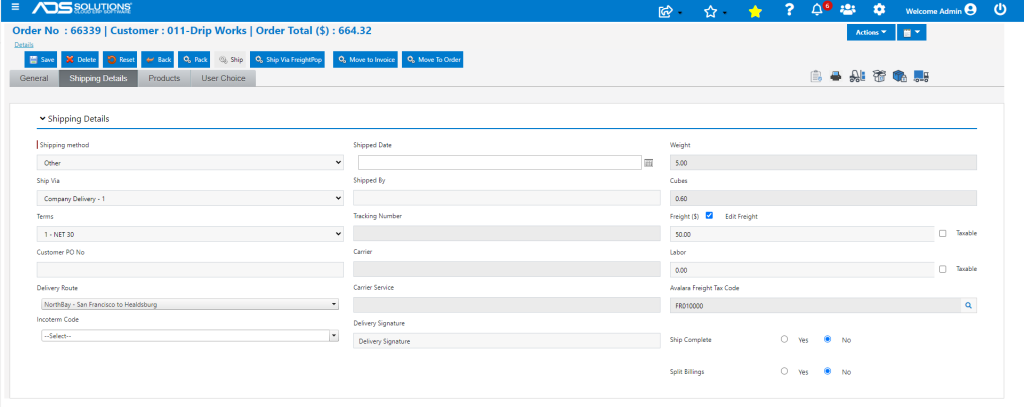Screen dimensions: 1024x407
Task: Click the Delete button
Action: 80,59
